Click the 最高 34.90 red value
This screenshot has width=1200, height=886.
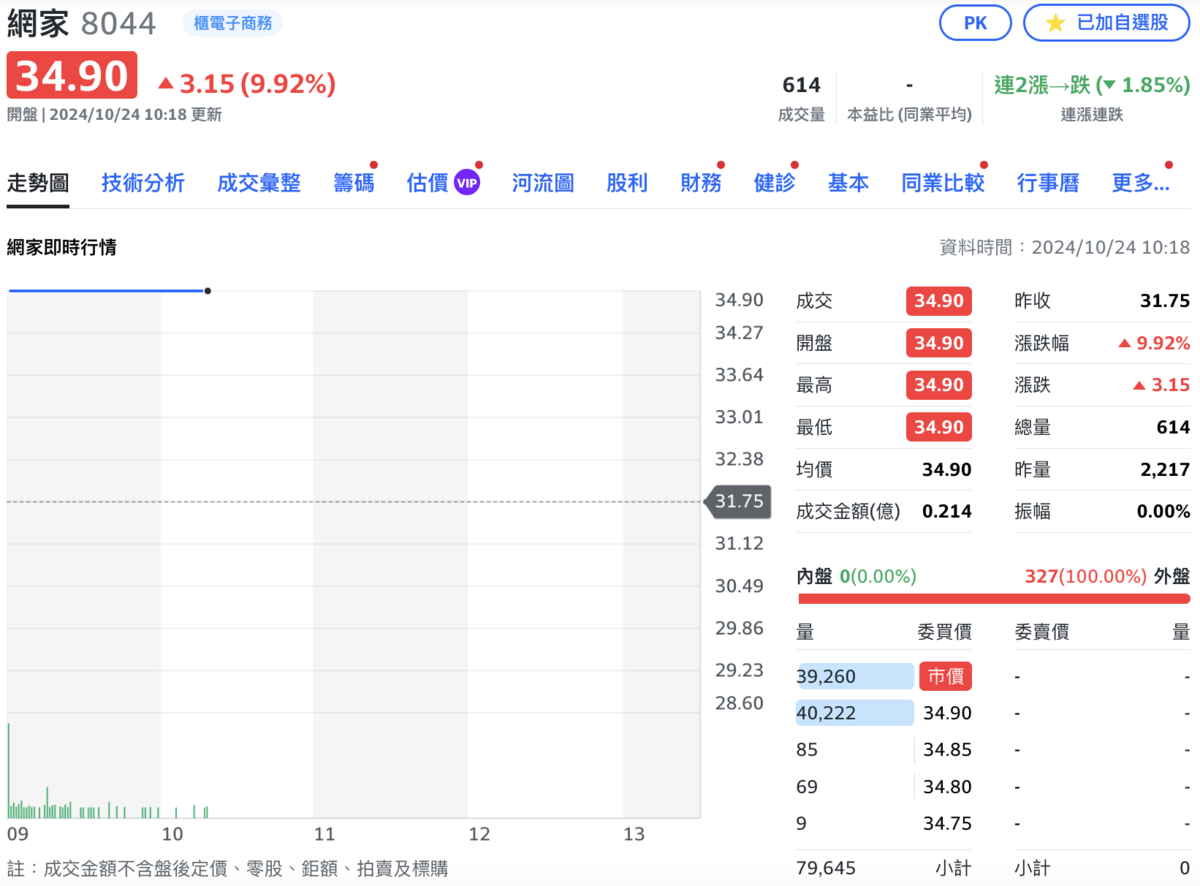pyautogui.click(x=939, y=385)
